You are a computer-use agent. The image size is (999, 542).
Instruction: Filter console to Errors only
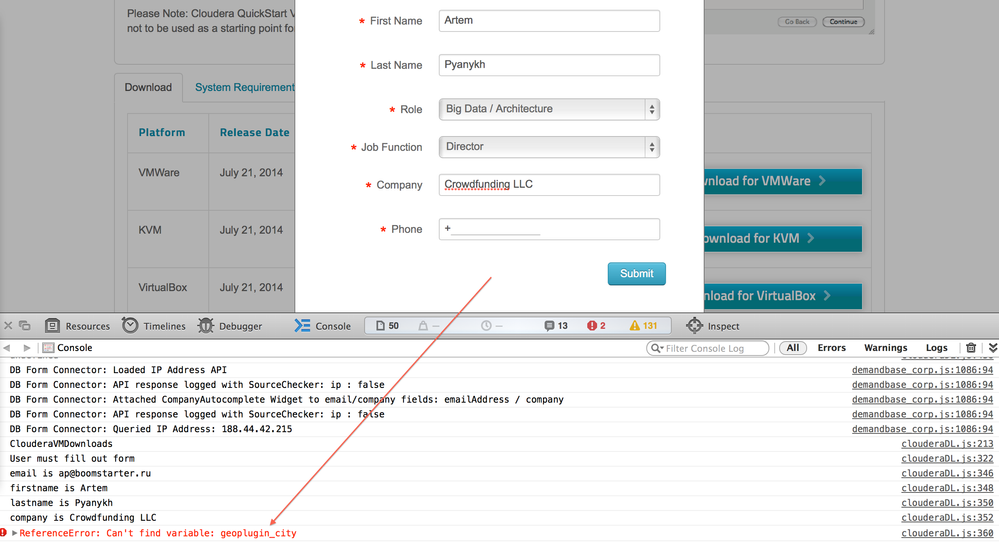coord(831,348)
